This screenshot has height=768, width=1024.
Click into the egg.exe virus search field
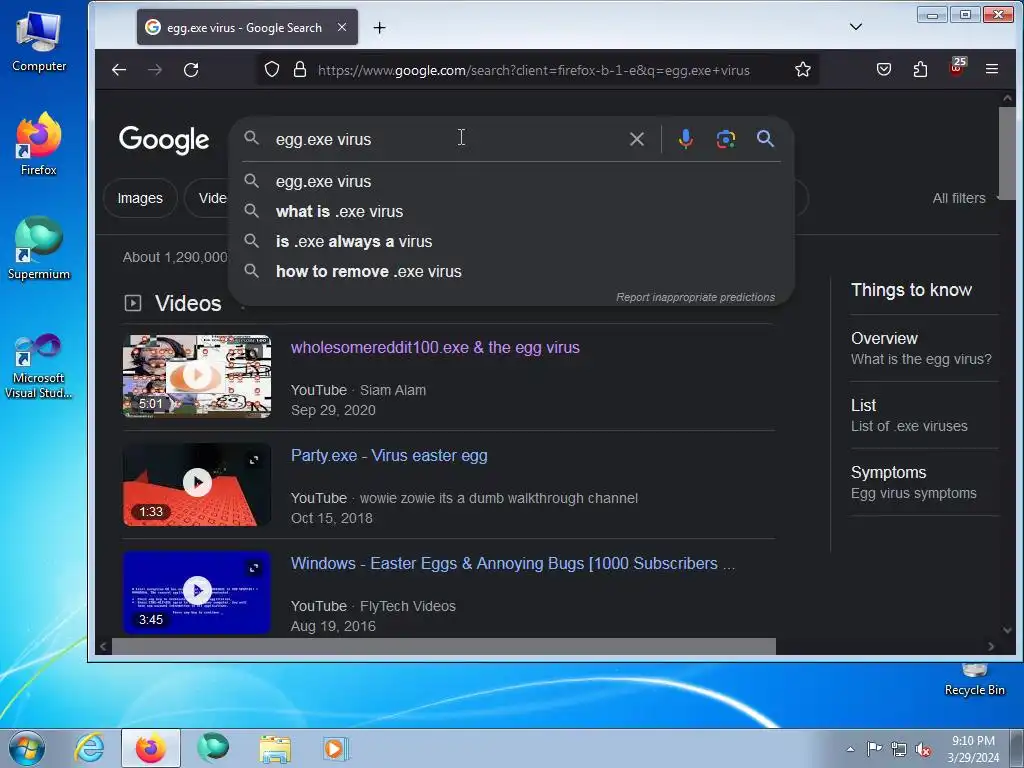444,139
